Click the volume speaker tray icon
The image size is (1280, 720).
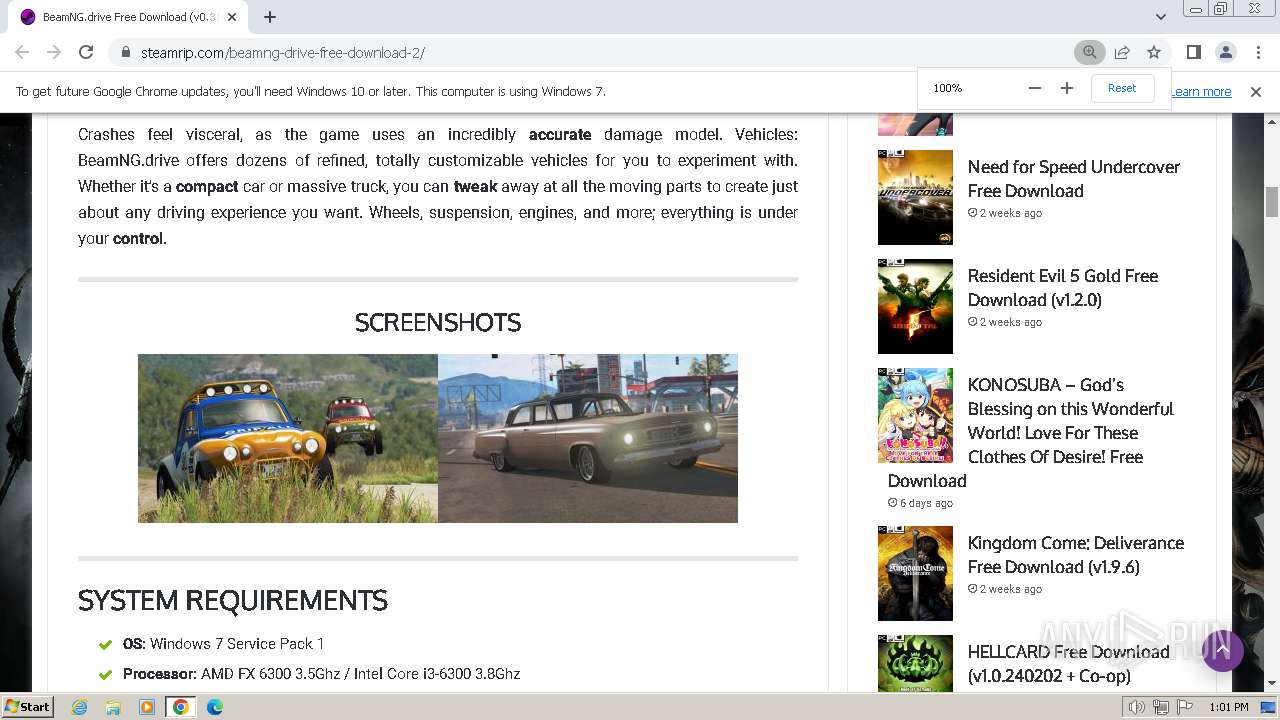[1137, 707]
